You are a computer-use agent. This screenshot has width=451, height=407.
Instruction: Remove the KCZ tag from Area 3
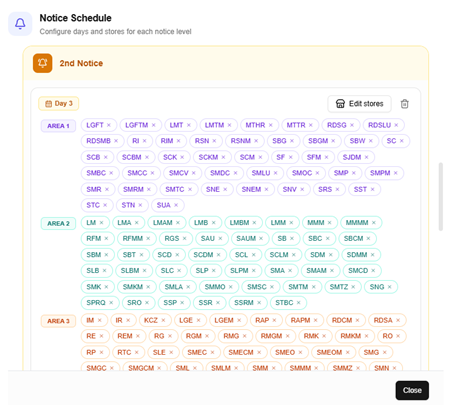point(163,320)
